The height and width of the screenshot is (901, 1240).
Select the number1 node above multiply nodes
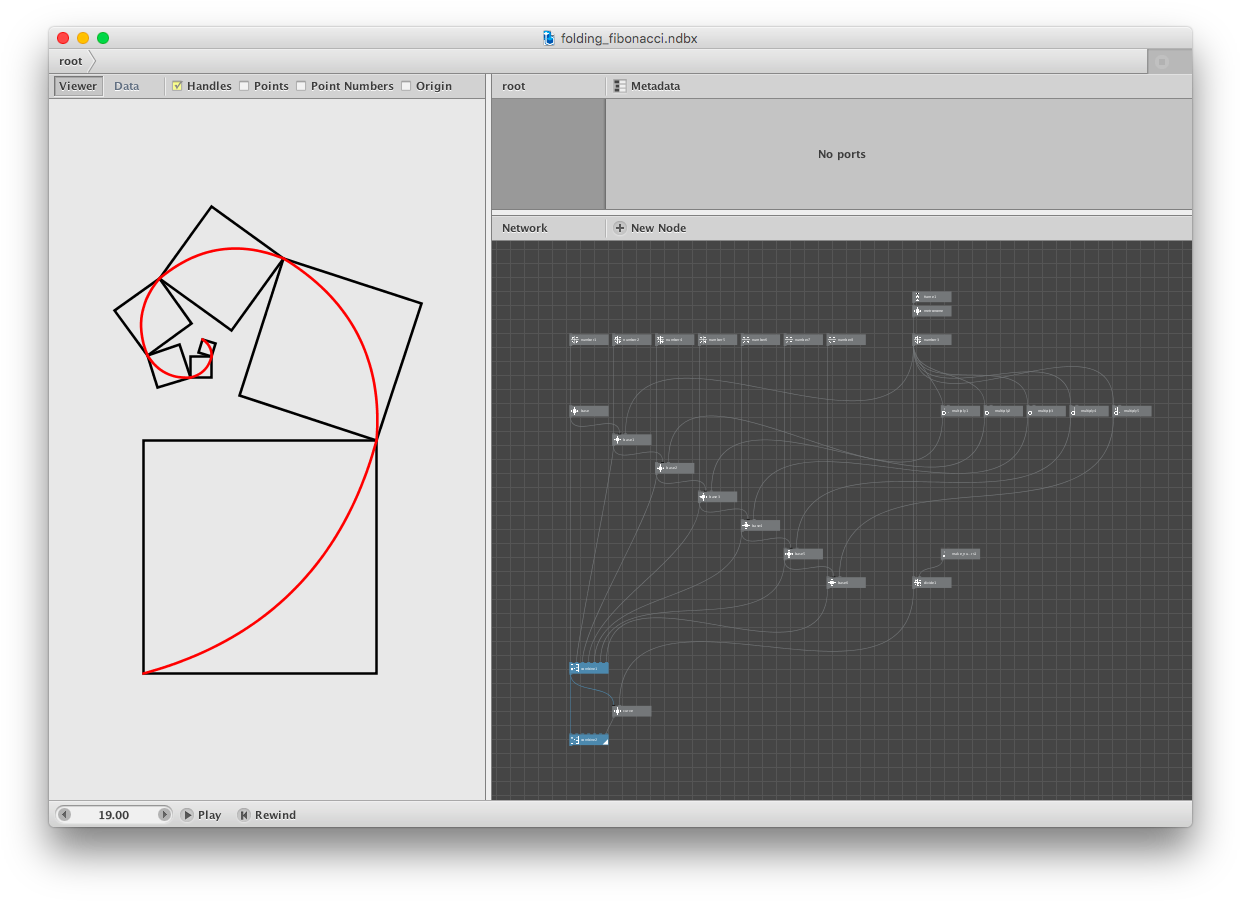932,340
